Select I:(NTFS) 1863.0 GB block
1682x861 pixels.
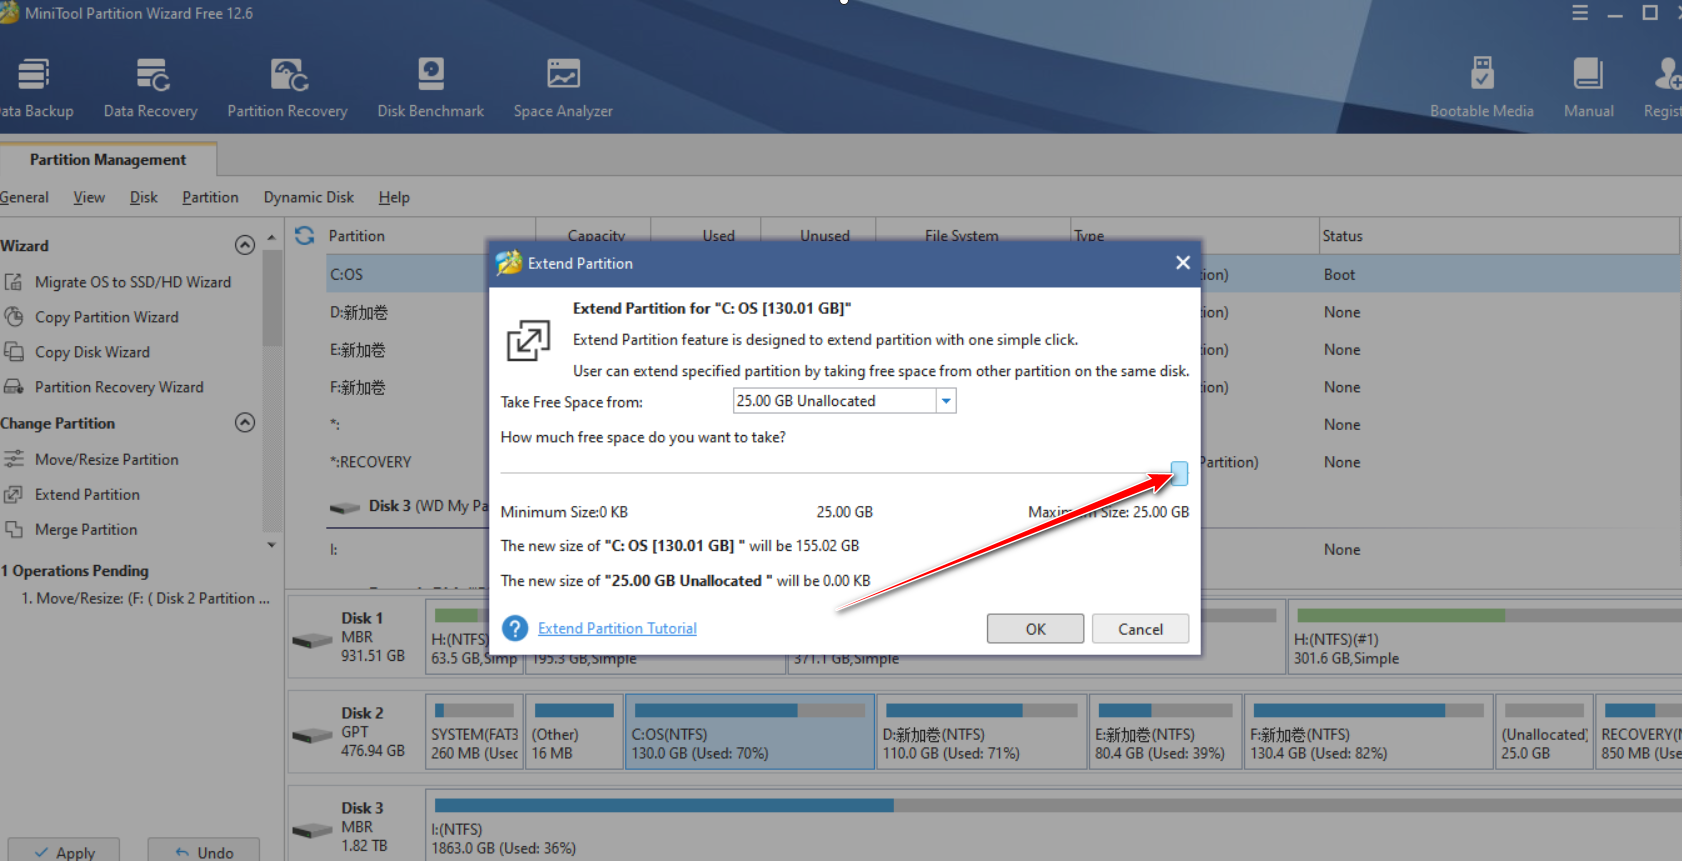point(1055,827)
